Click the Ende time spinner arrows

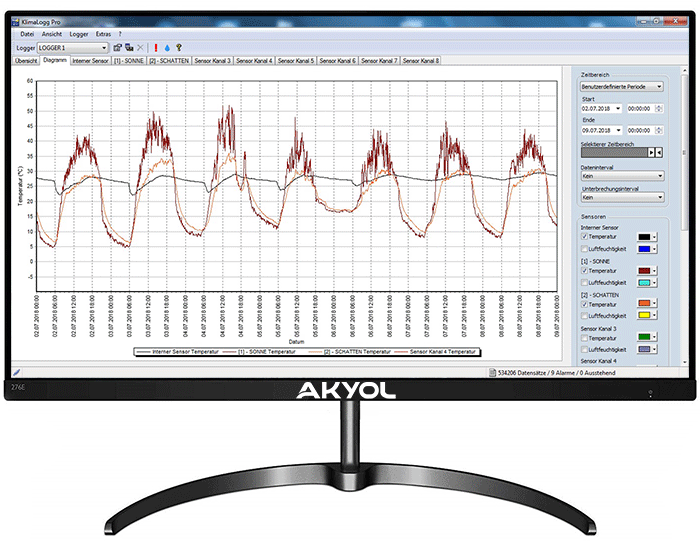[659, 130]
